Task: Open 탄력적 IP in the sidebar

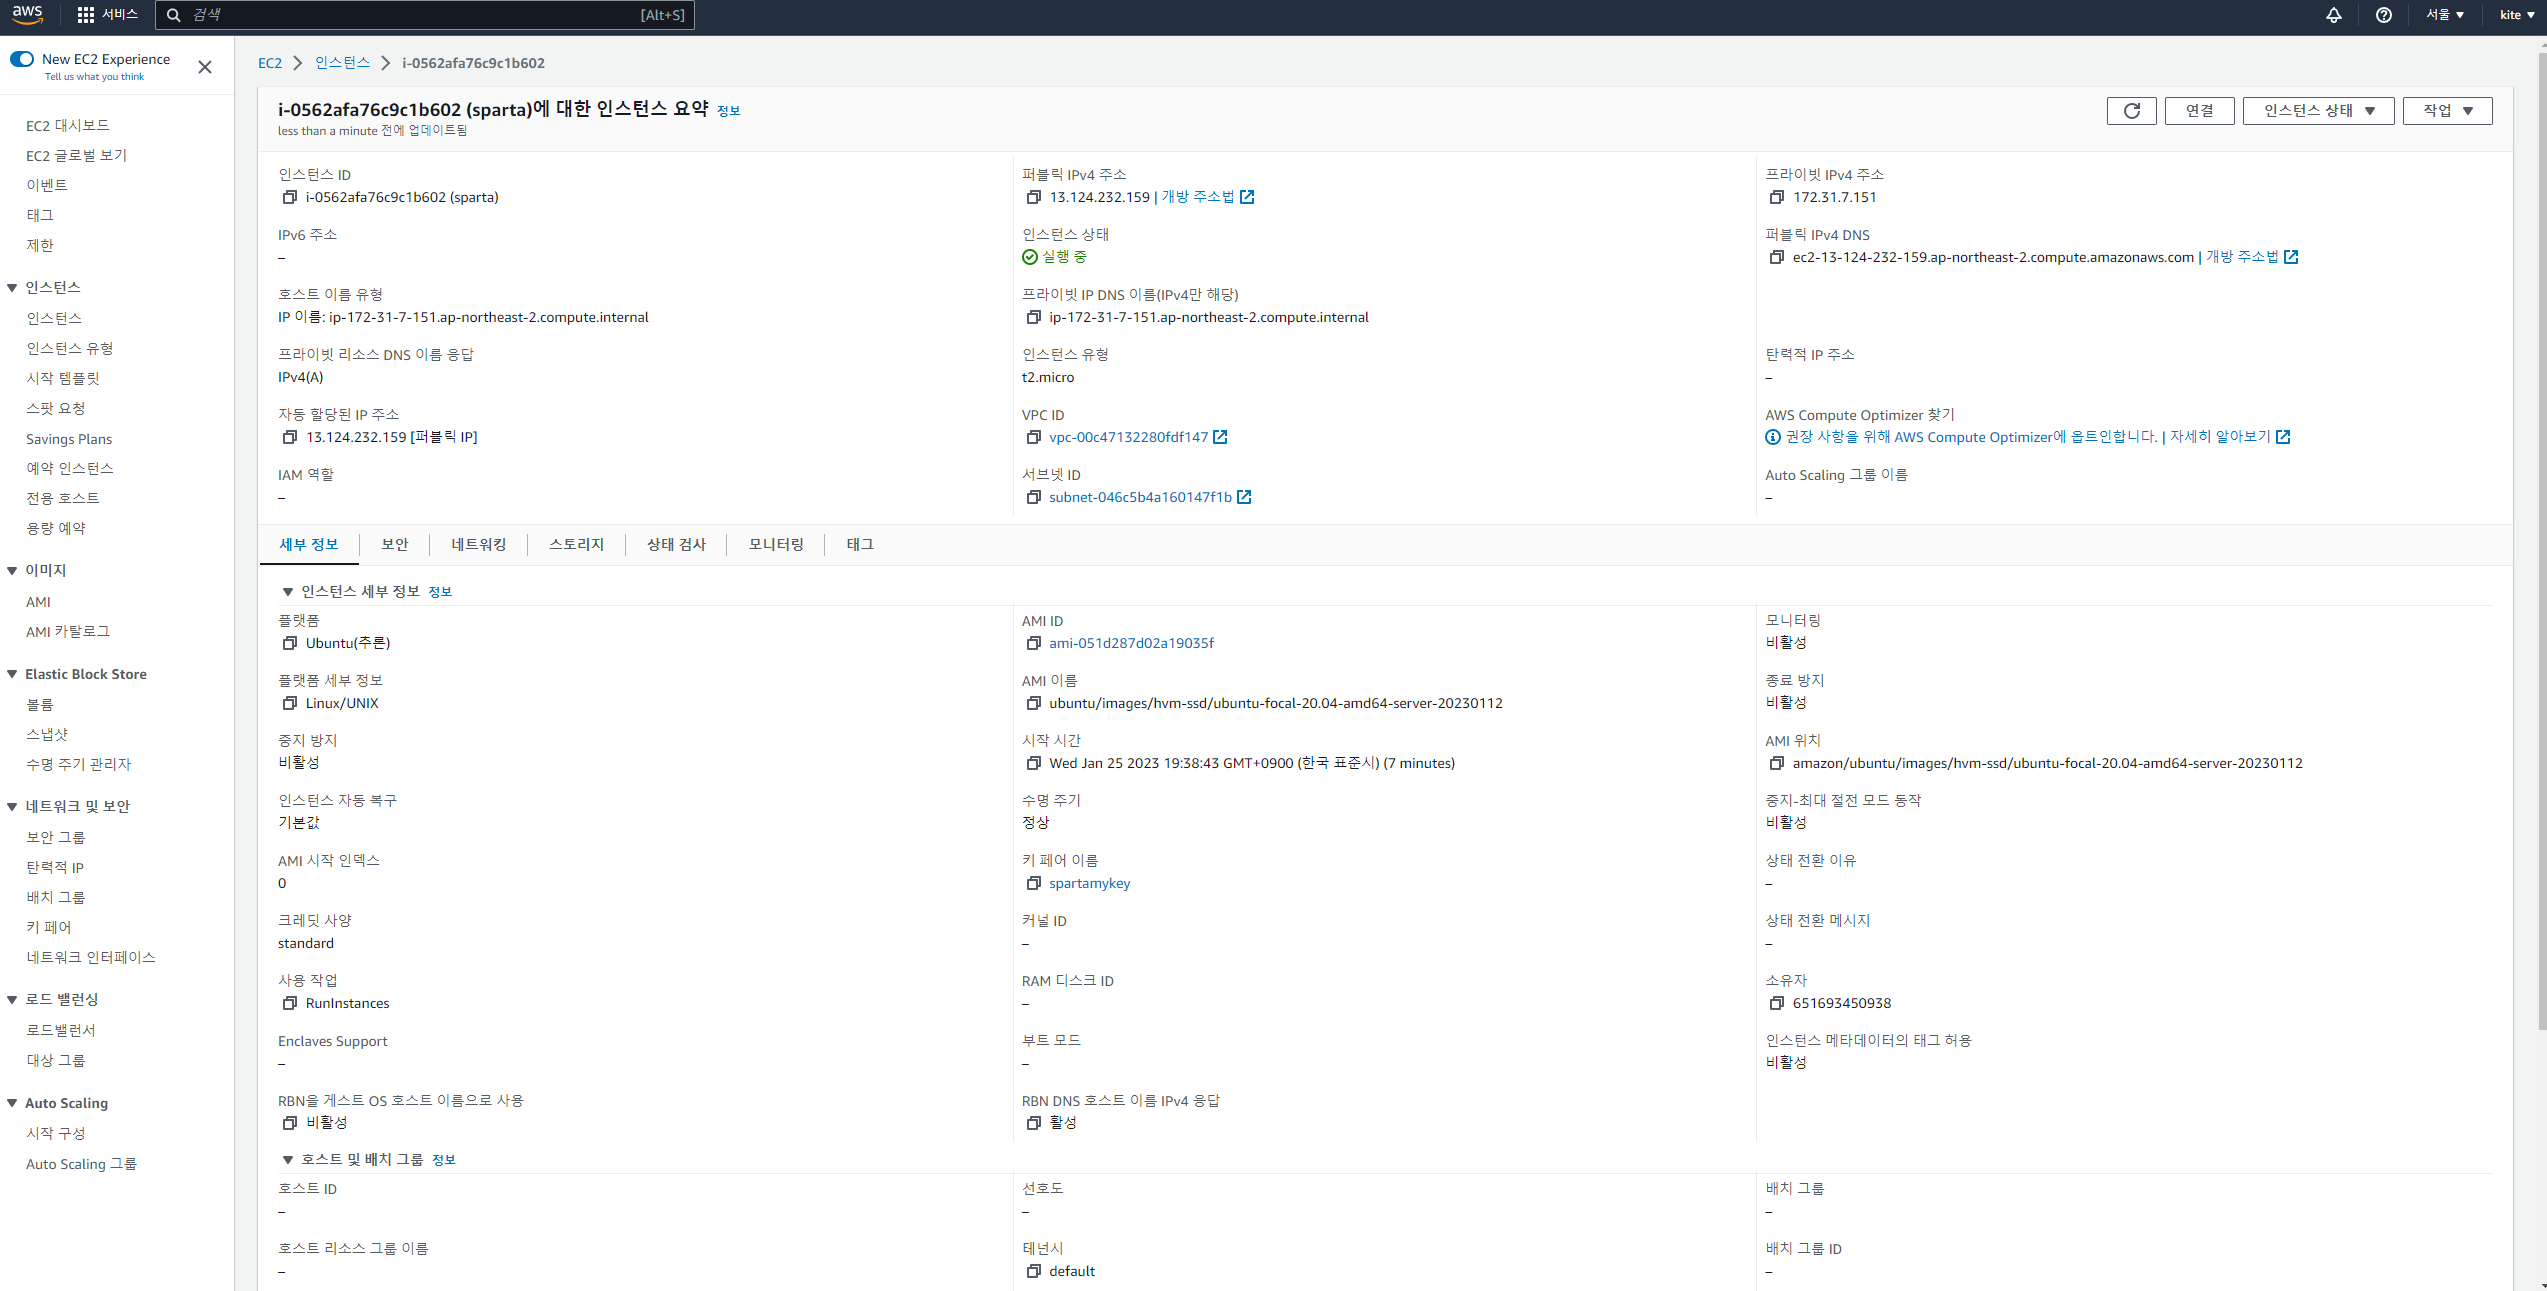Action: pyautogui.click(x=55, y=867)
